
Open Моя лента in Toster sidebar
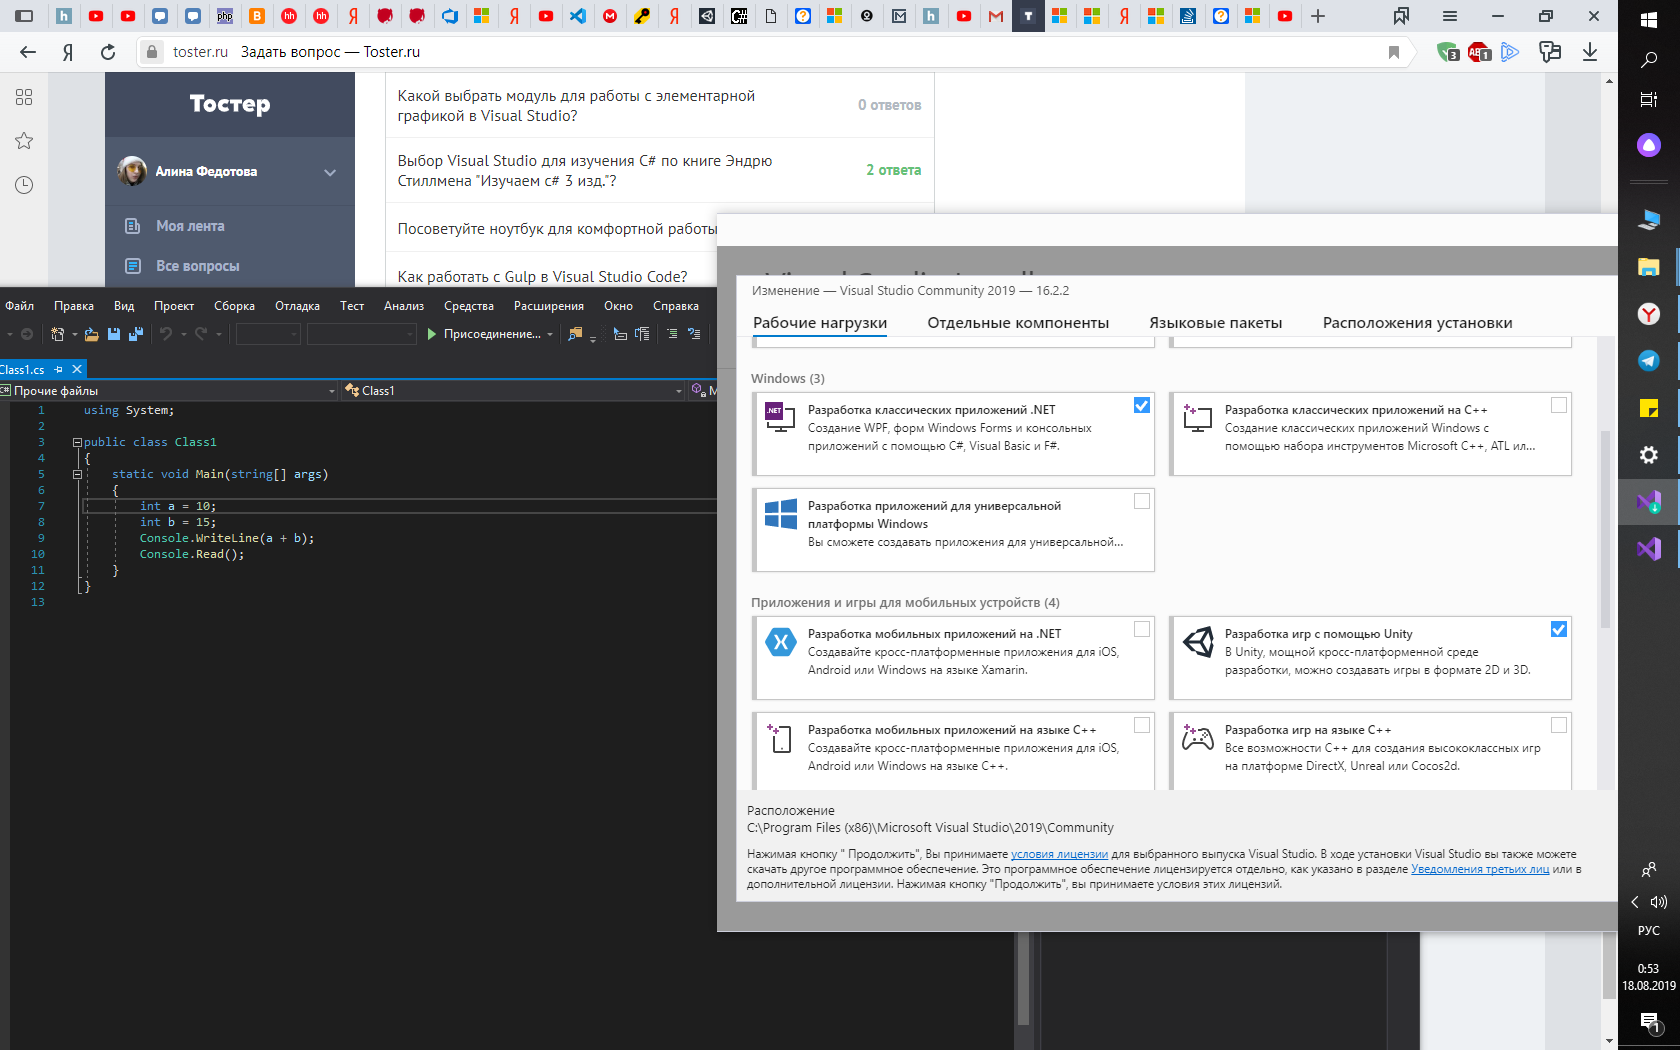point(190,226)
